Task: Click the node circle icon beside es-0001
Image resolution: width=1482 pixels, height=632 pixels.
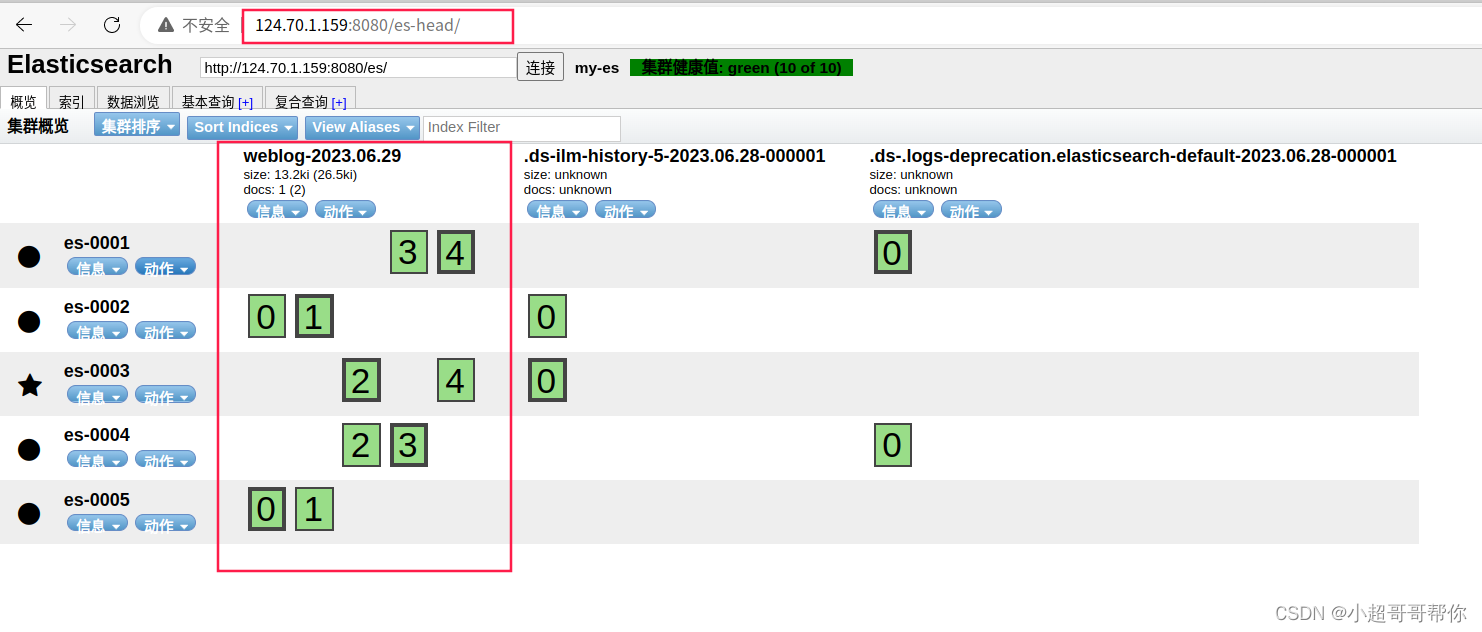Action: coord(29,256)
